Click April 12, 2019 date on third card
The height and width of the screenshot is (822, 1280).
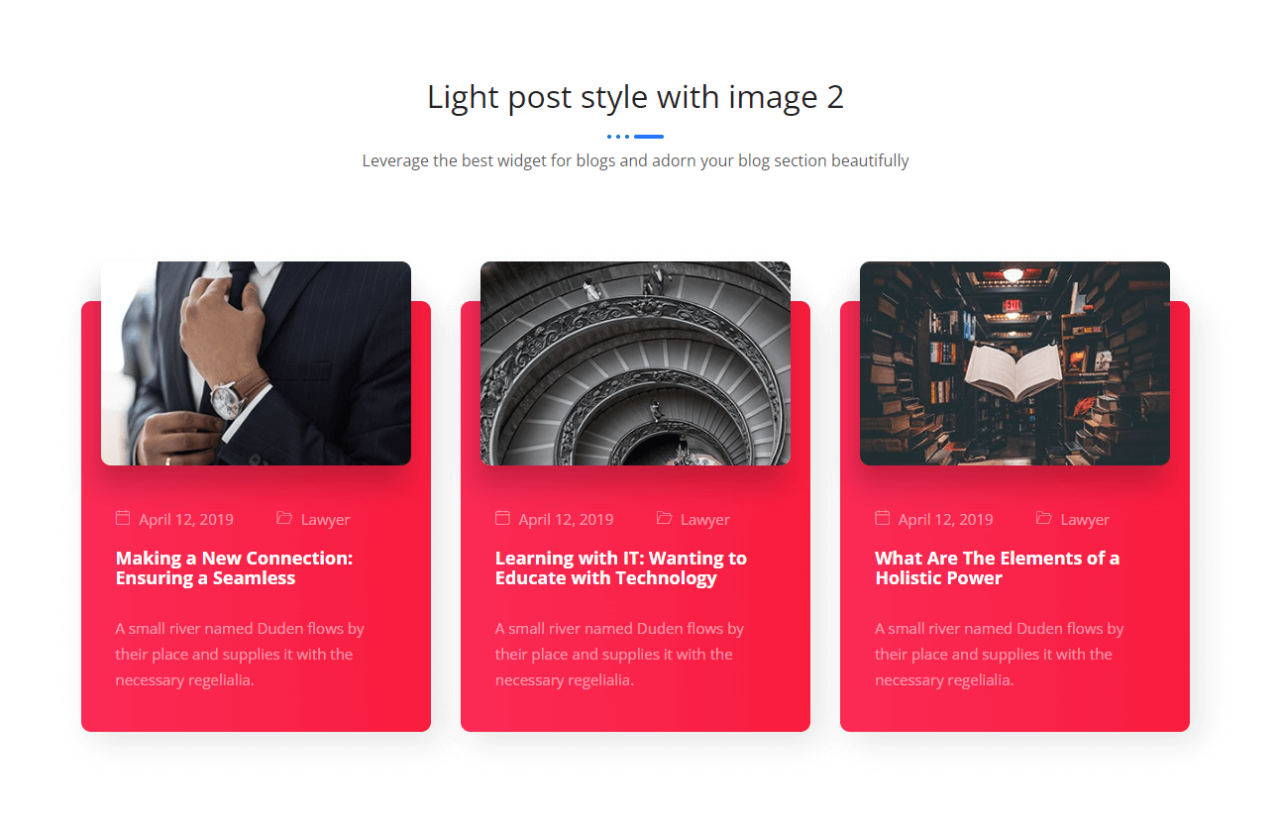pos(946,520)
